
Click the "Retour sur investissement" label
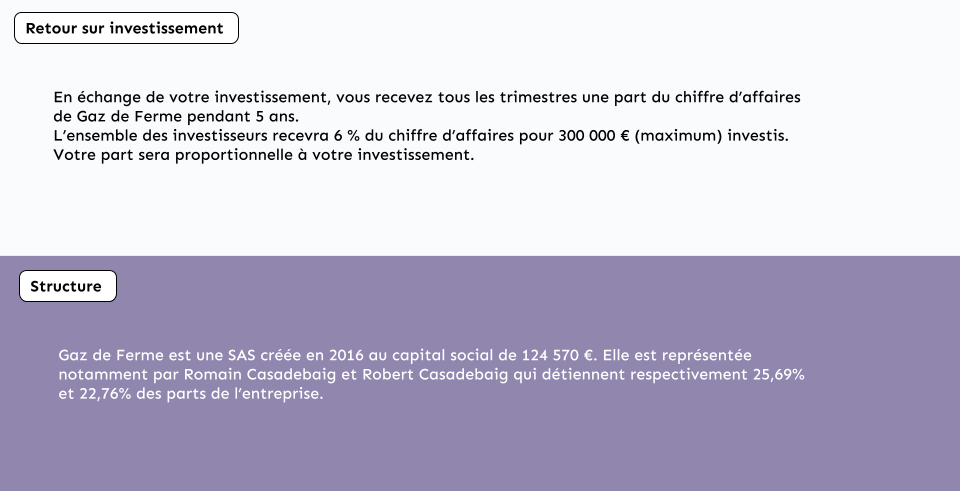tap(126, 28)
